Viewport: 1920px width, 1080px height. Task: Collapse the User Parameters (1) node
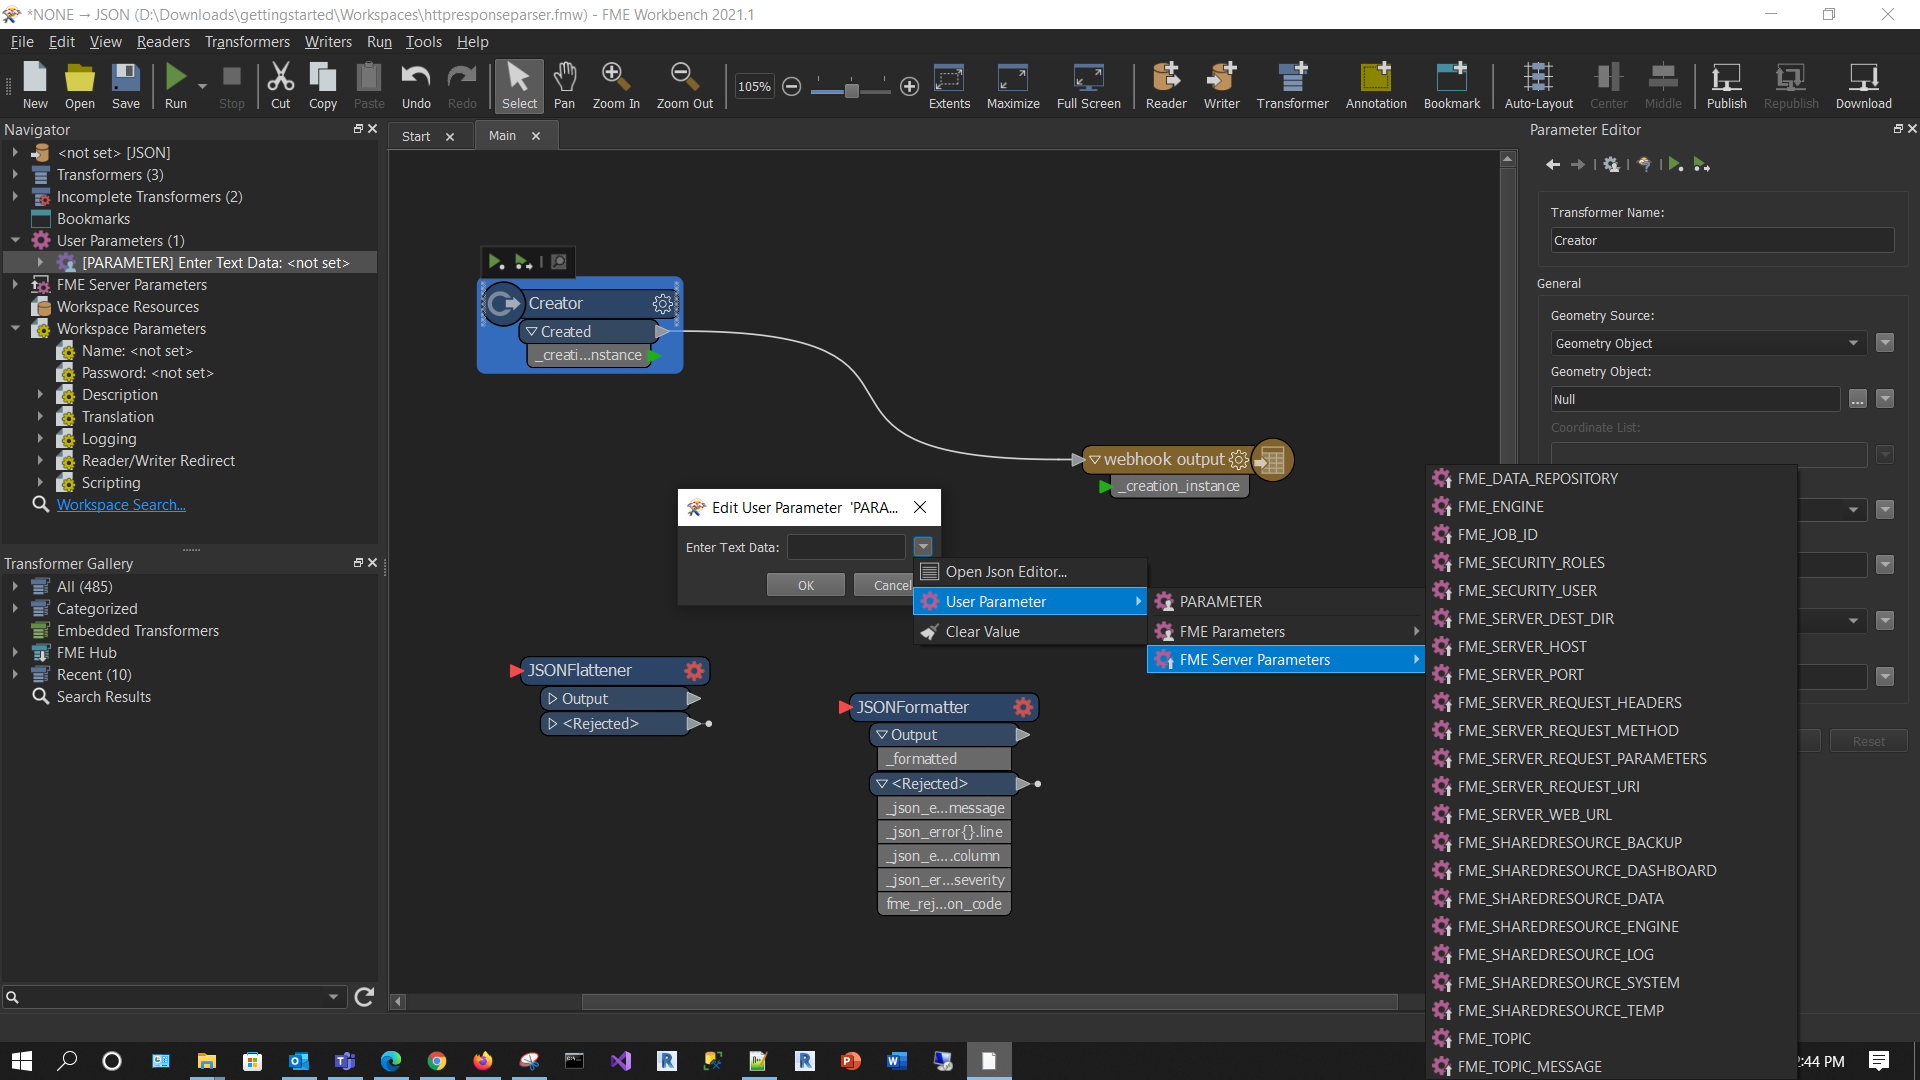pos(15,240)
